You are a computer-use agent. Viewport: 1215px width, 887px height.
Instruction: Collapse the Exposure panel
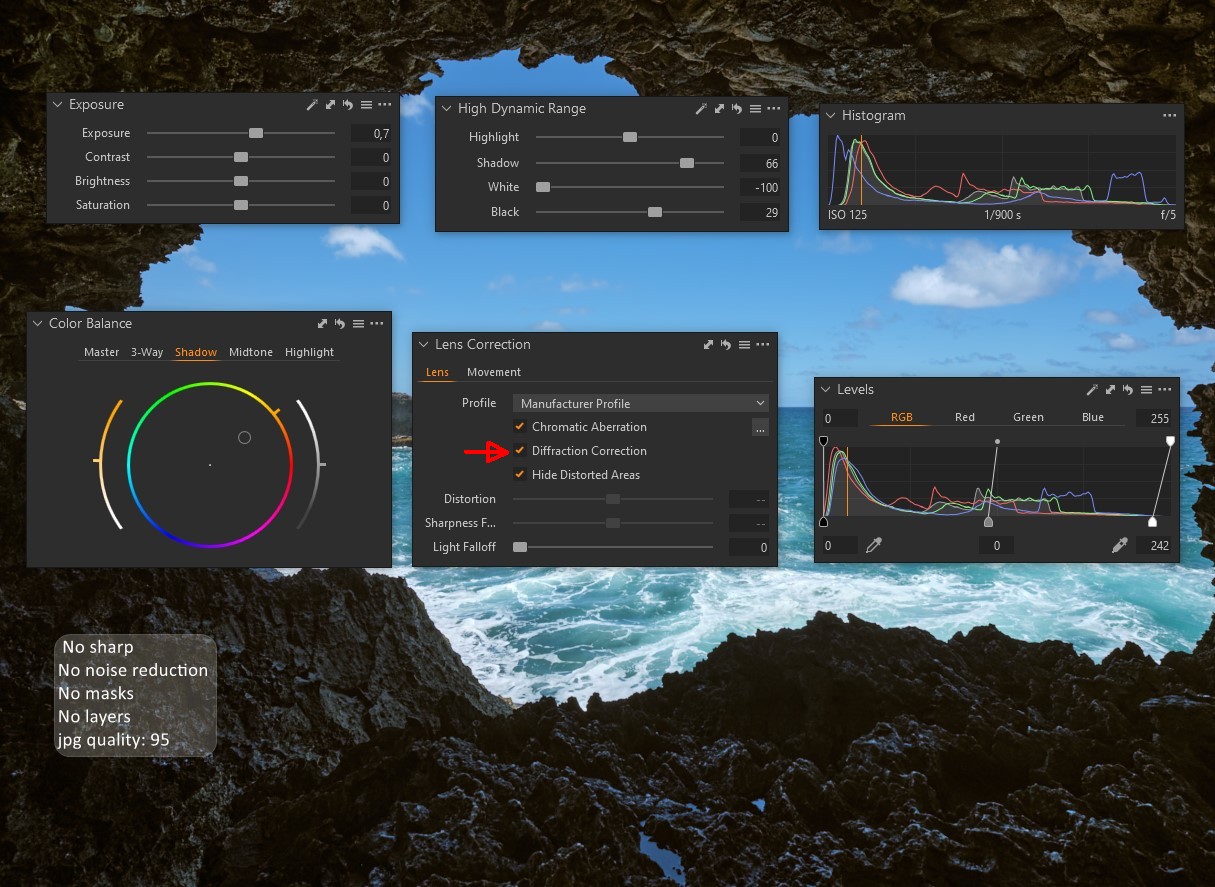[x=57, y=105]
